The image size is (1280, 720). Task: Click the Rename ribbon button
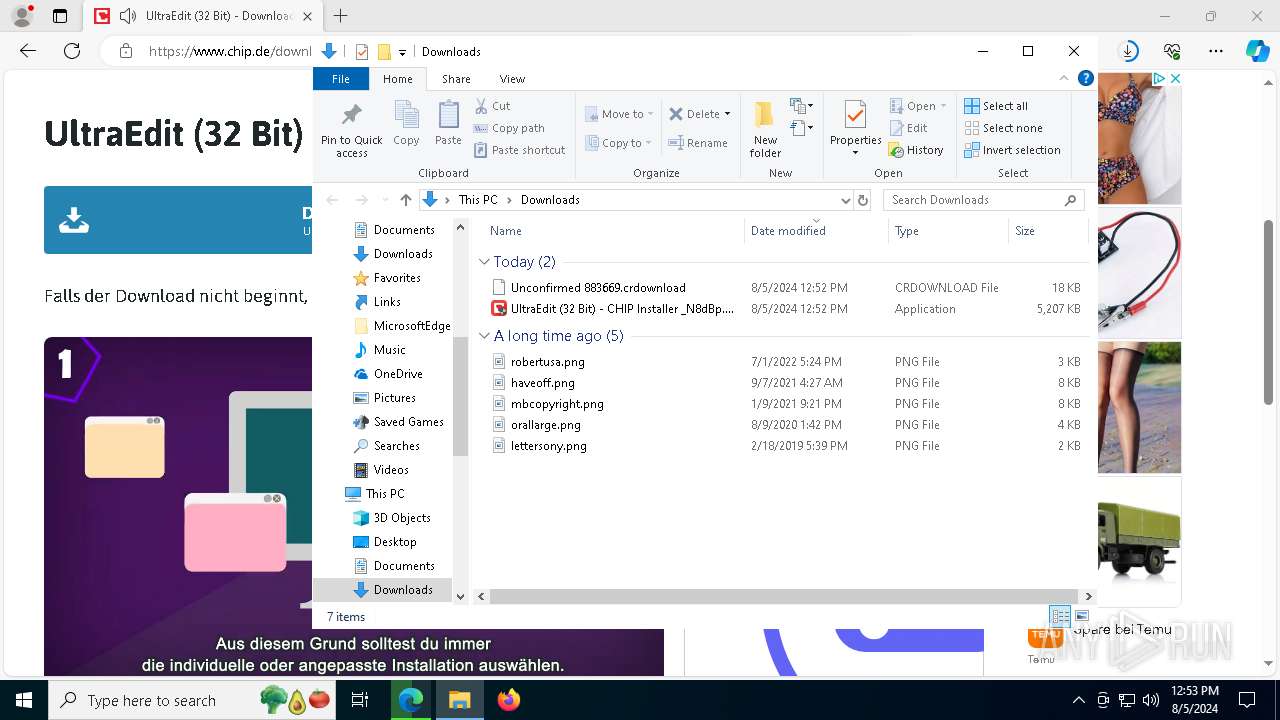[x=697, y=143]
